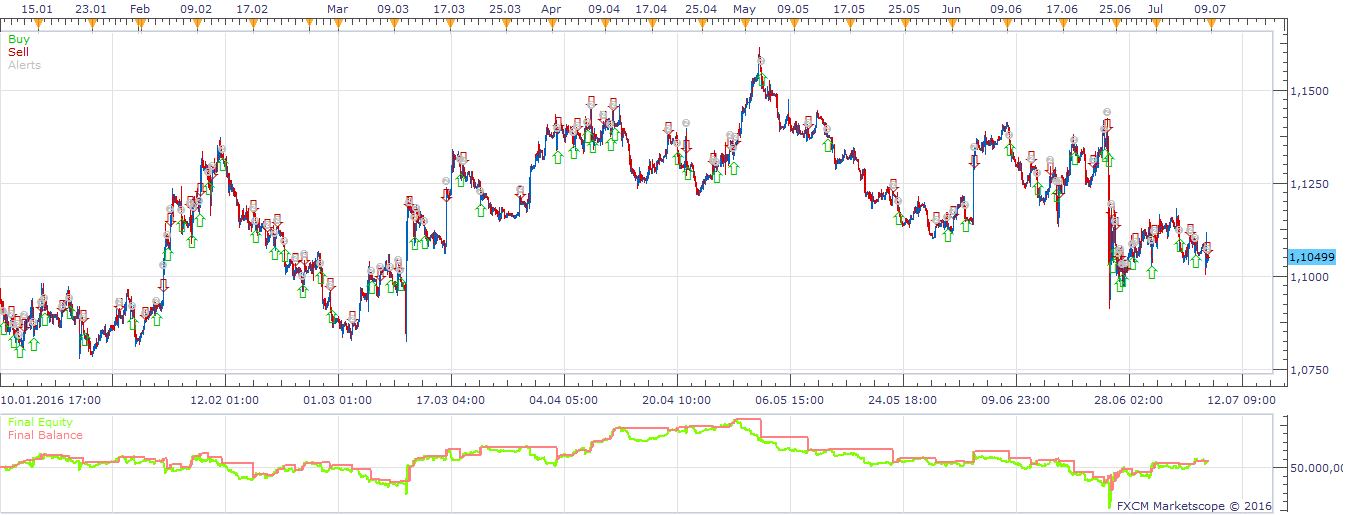The height and width of the screenshot is (515, 1345).
Task: Click the gray Alerts legend label
Action: 24,65
